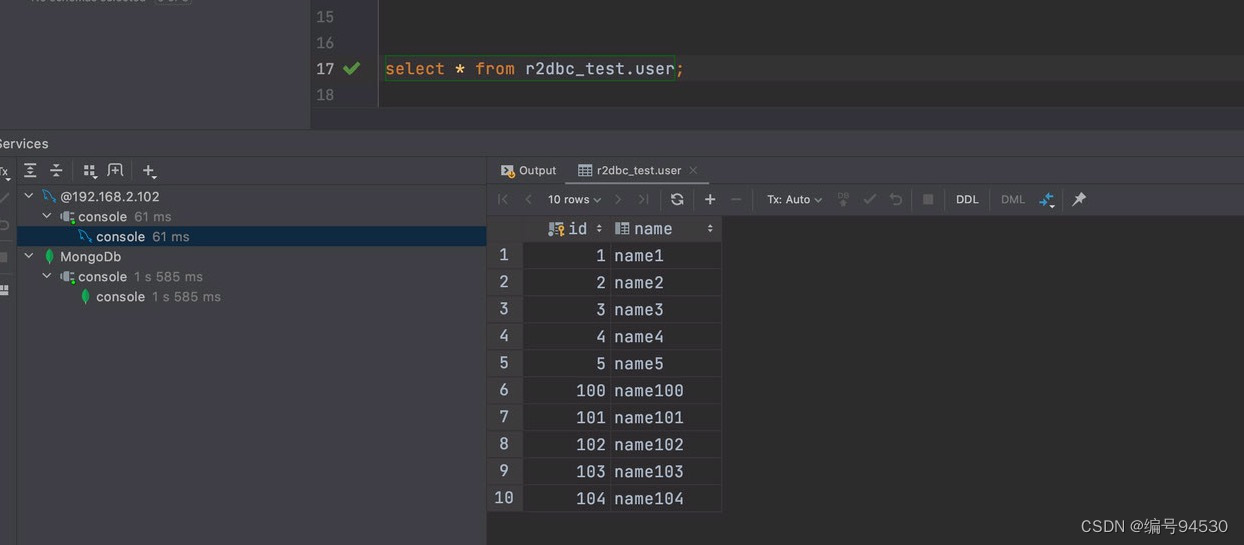Switch to the Output tab

coord(529,170)
